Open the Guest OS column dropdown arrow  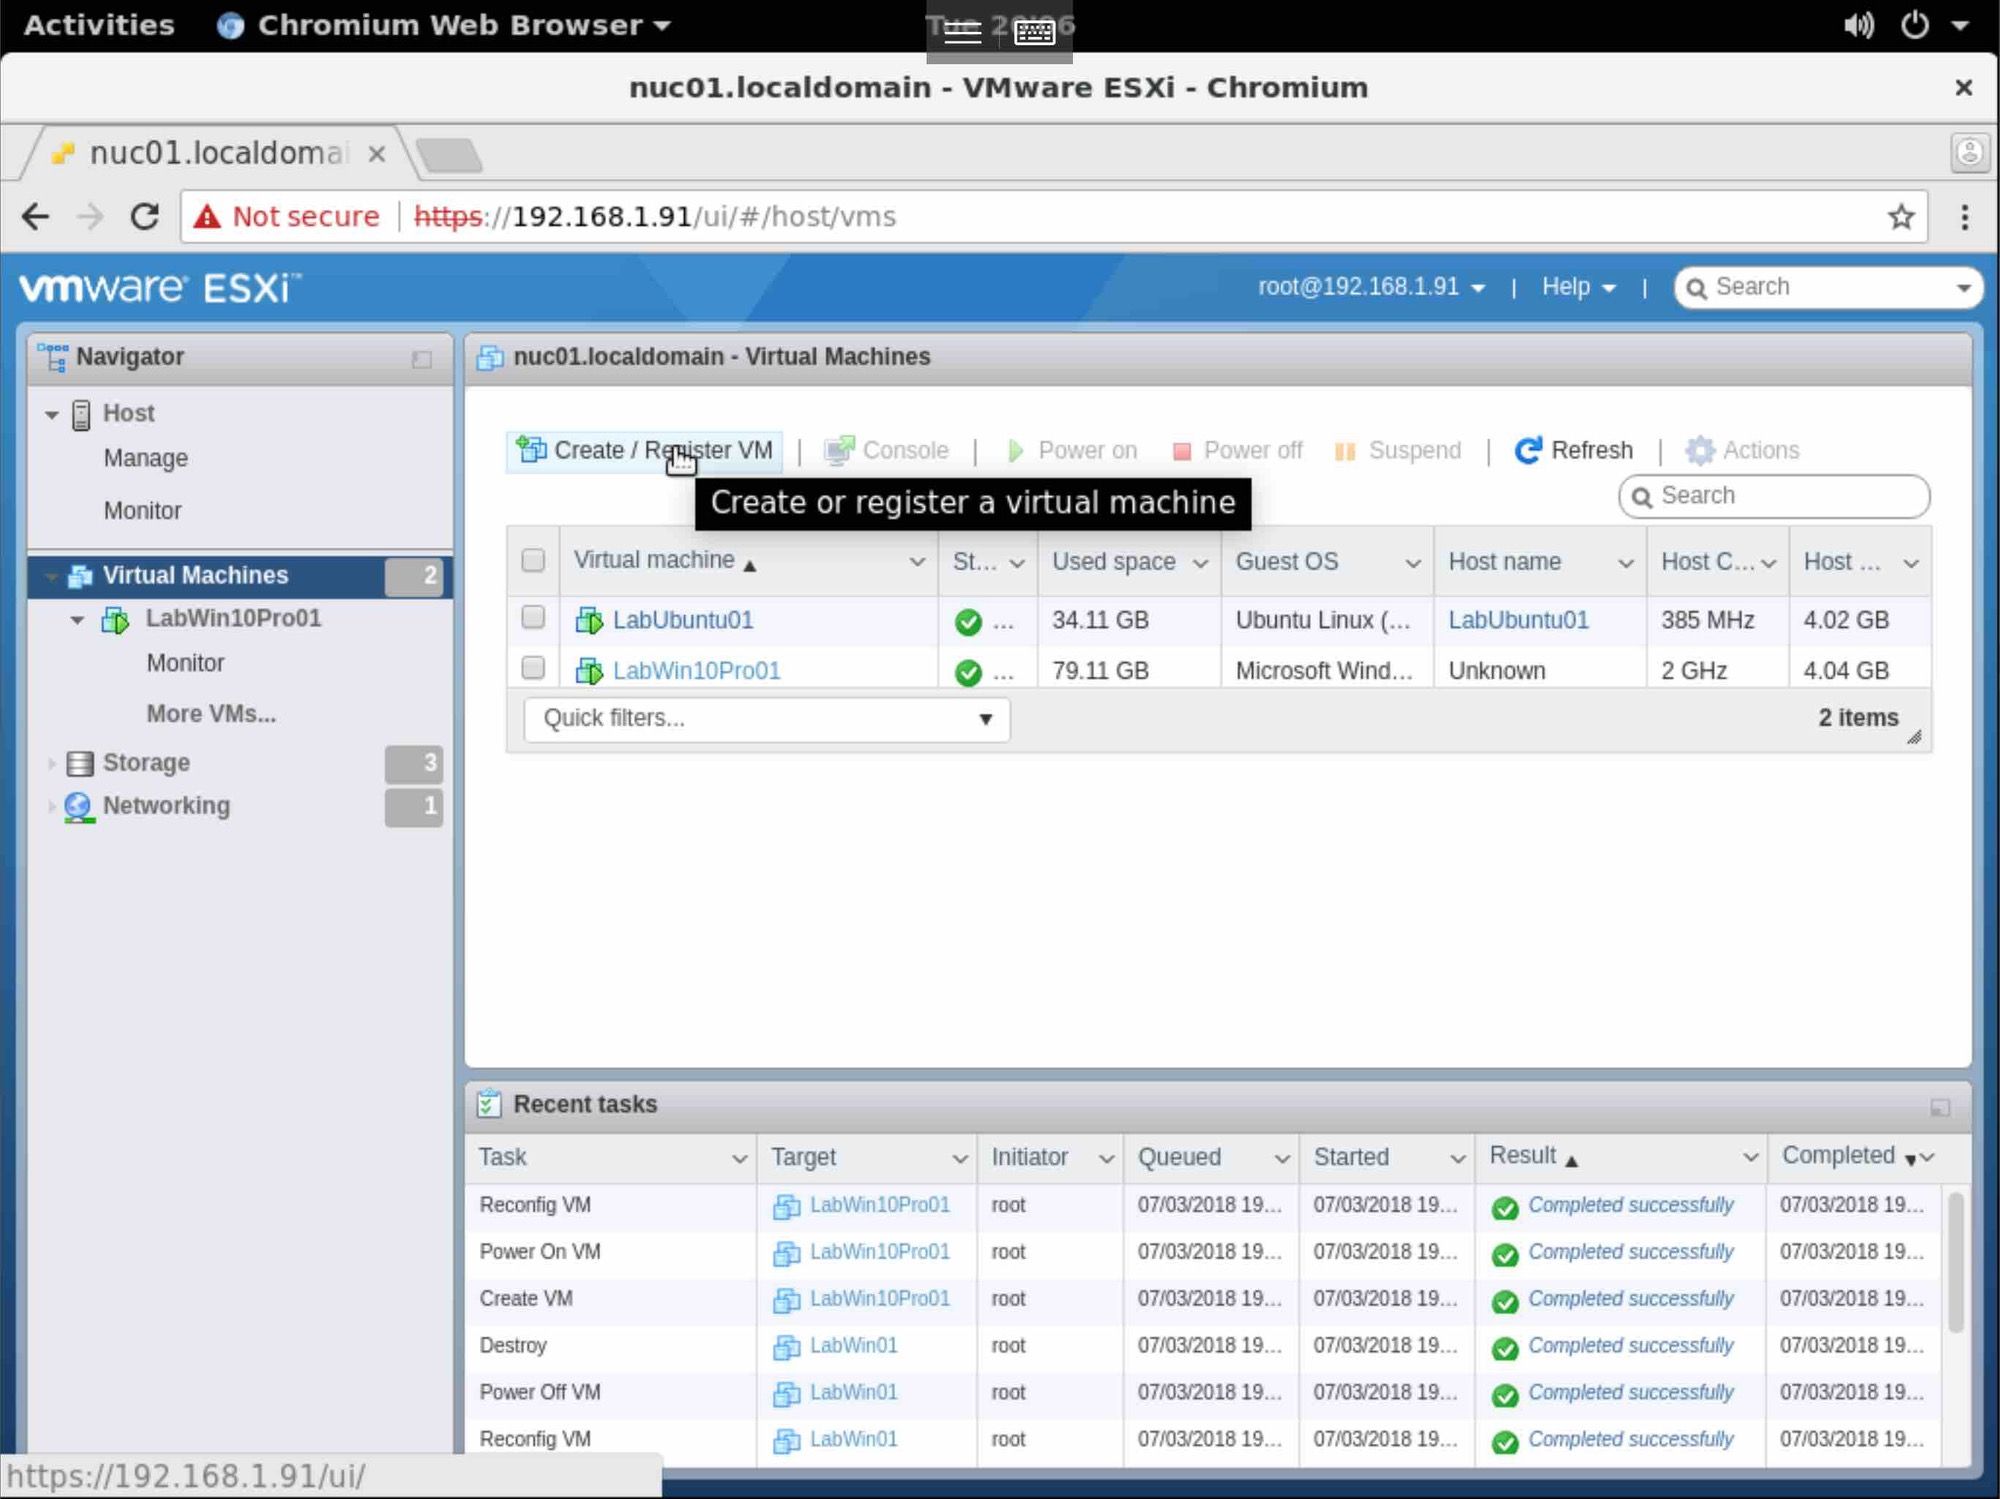point(1413,563)
